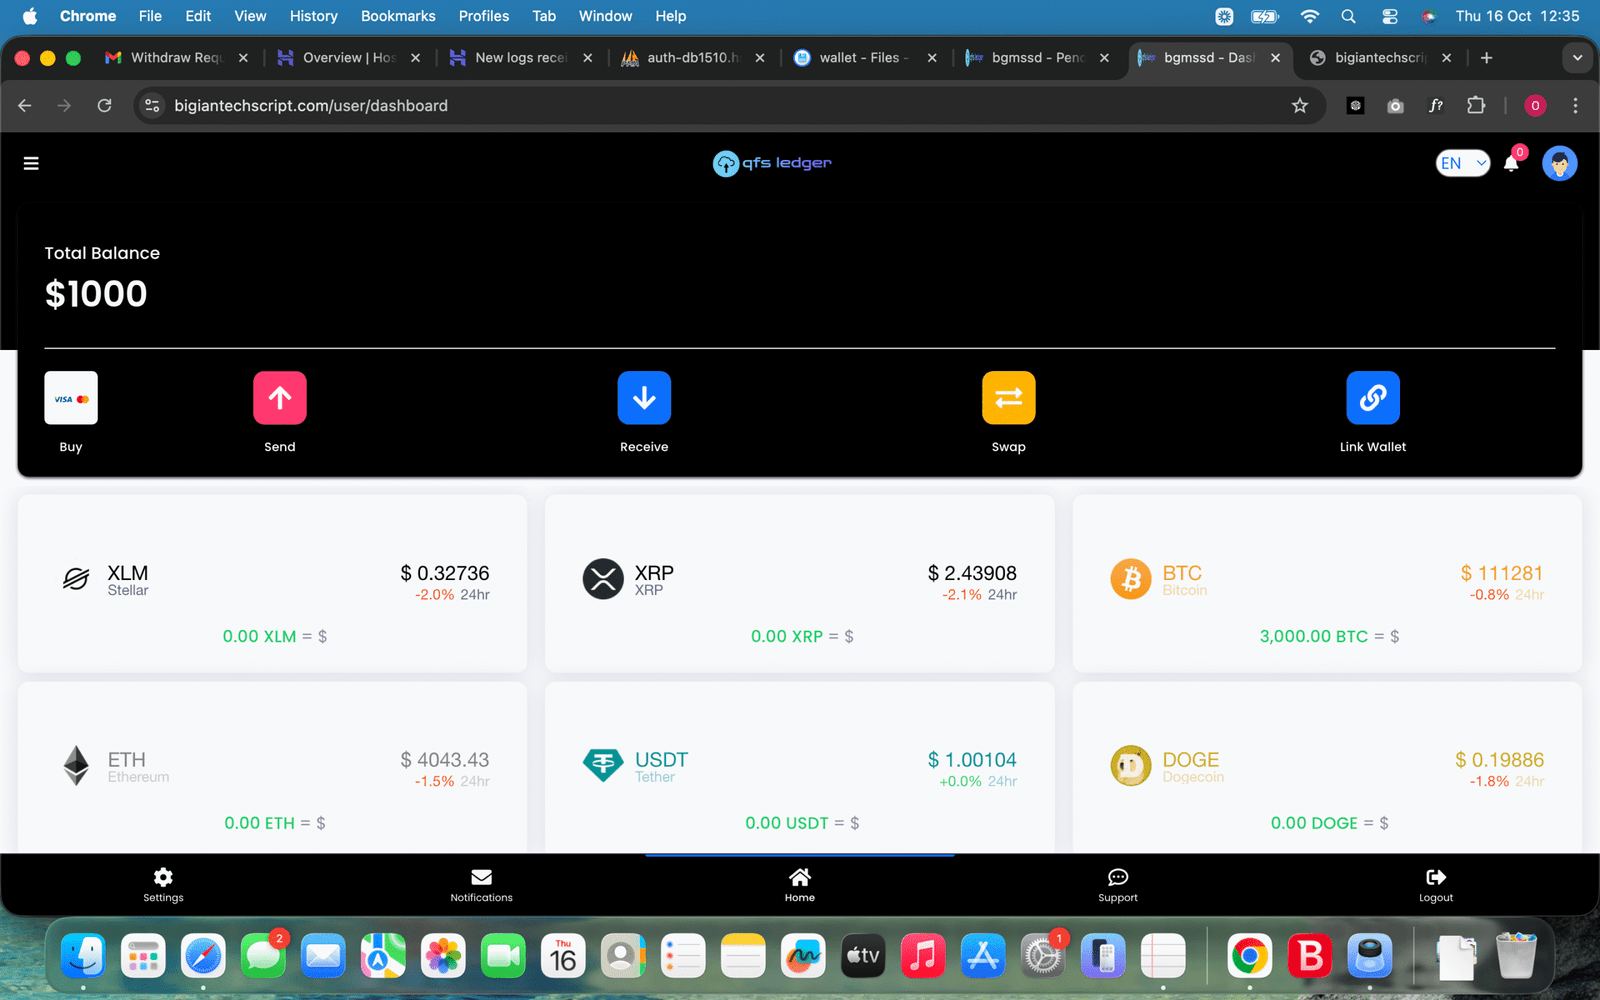Click the user profile avatar
The image size is (1600, 1000).
[x=1559, y=163]
